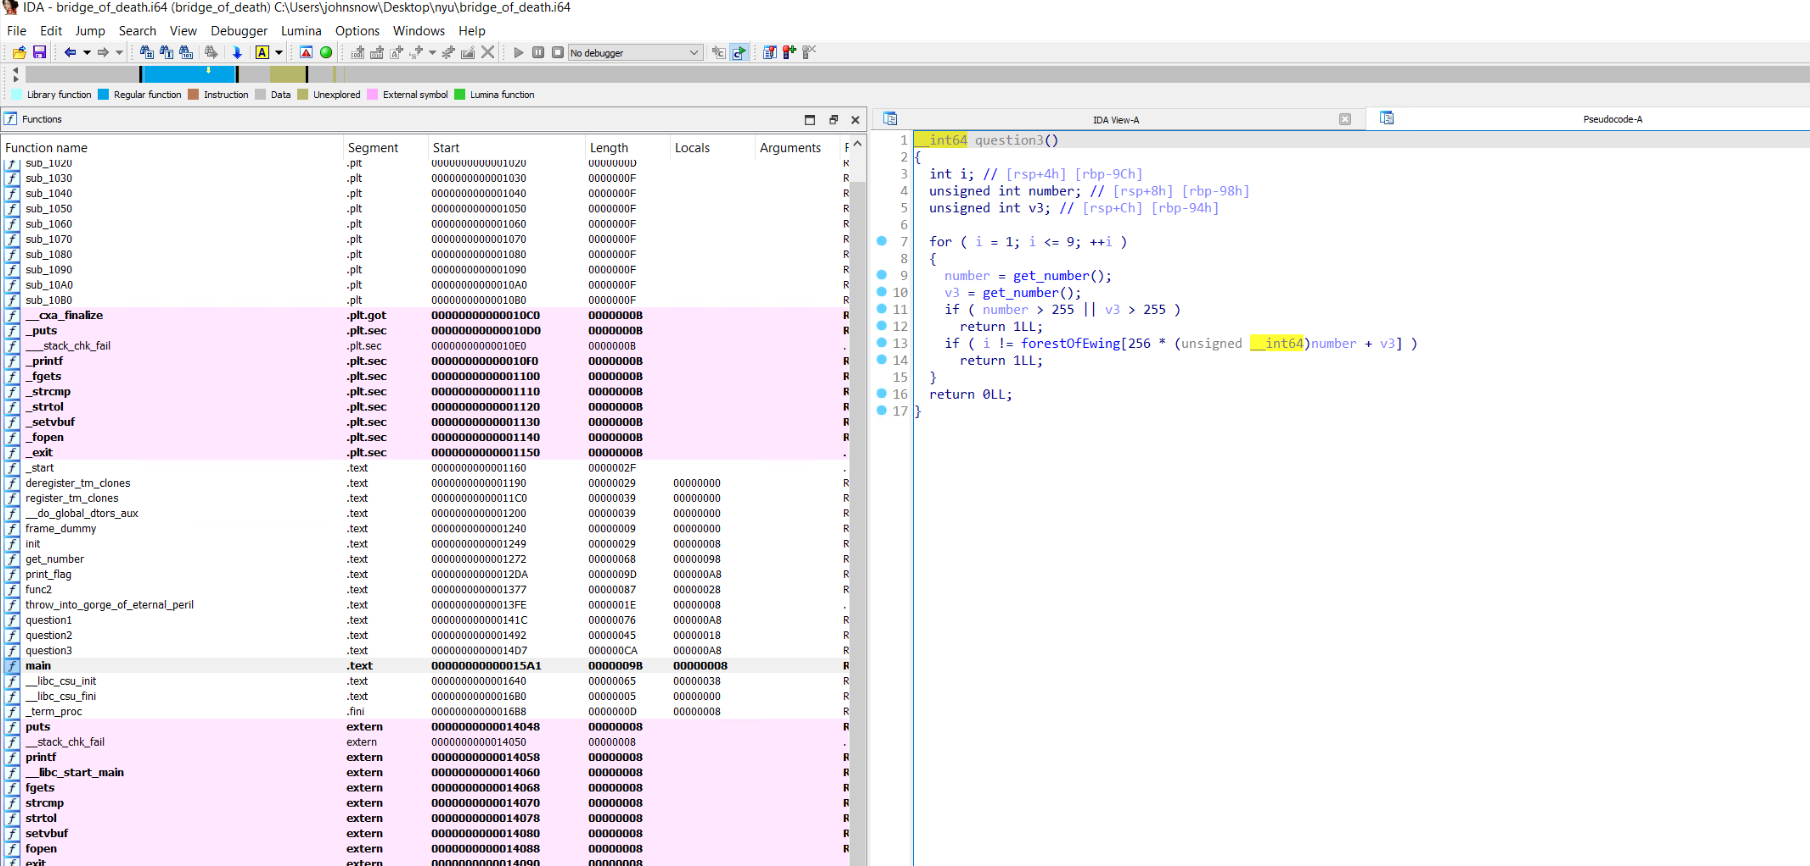Image resolution: width=1810 pixels, height=866 pixels.
Task: Click the yellow text search 'A' icon
Action: pyautogui.click(x=262, y=52)
